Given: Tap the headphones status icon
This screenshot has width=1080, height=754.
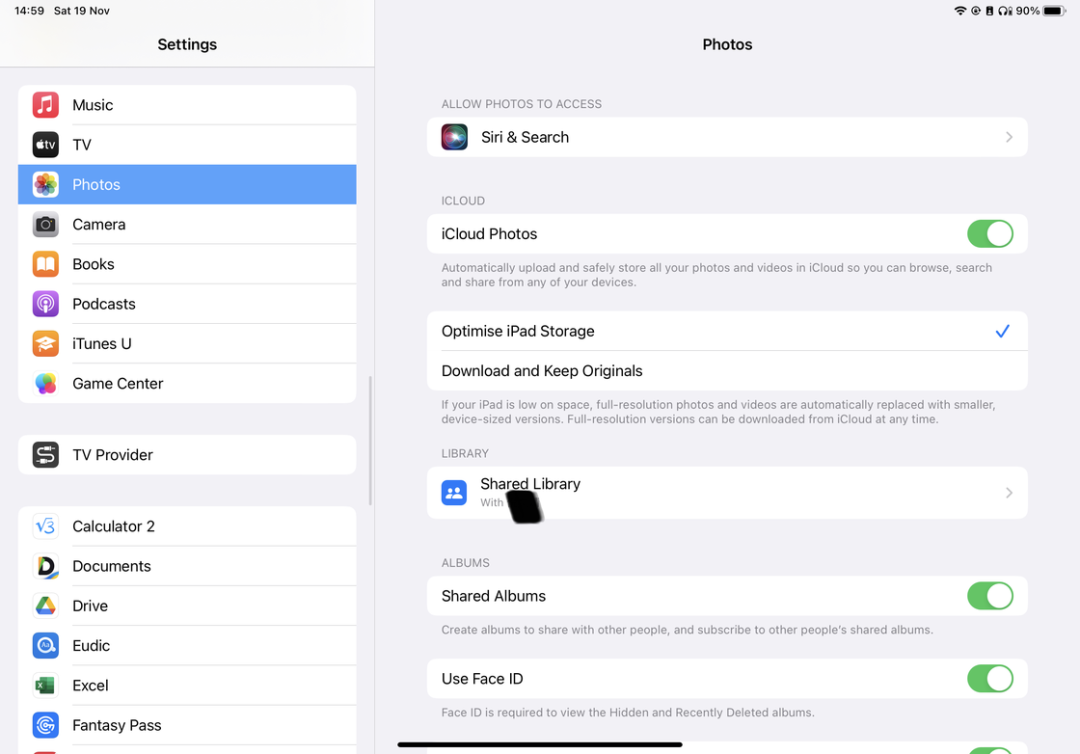Looking at the screenshot, I should tap(1006, 10).
